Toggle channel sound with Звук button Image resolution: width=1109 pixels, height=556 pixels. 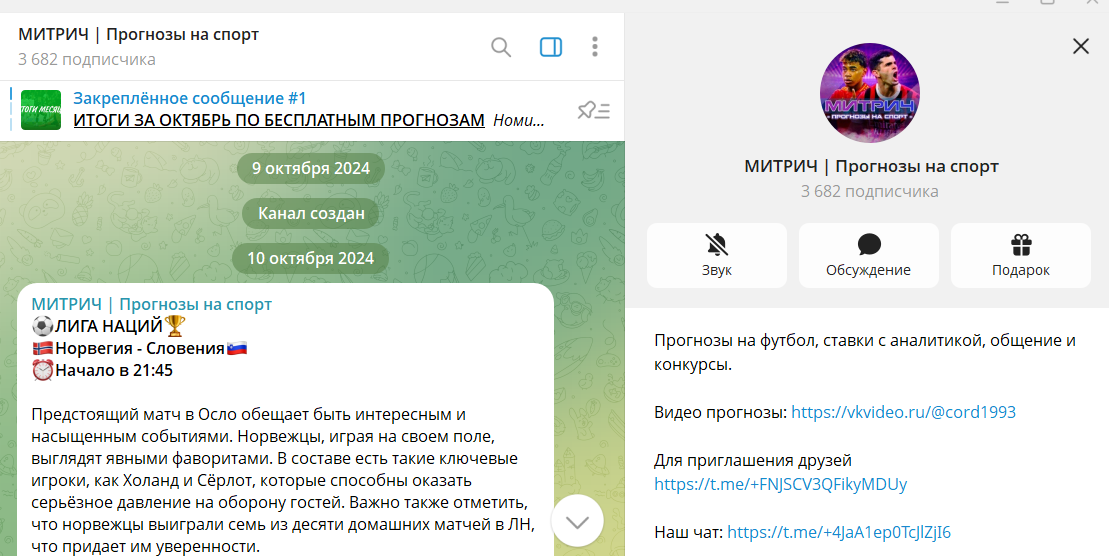[716, 255]
